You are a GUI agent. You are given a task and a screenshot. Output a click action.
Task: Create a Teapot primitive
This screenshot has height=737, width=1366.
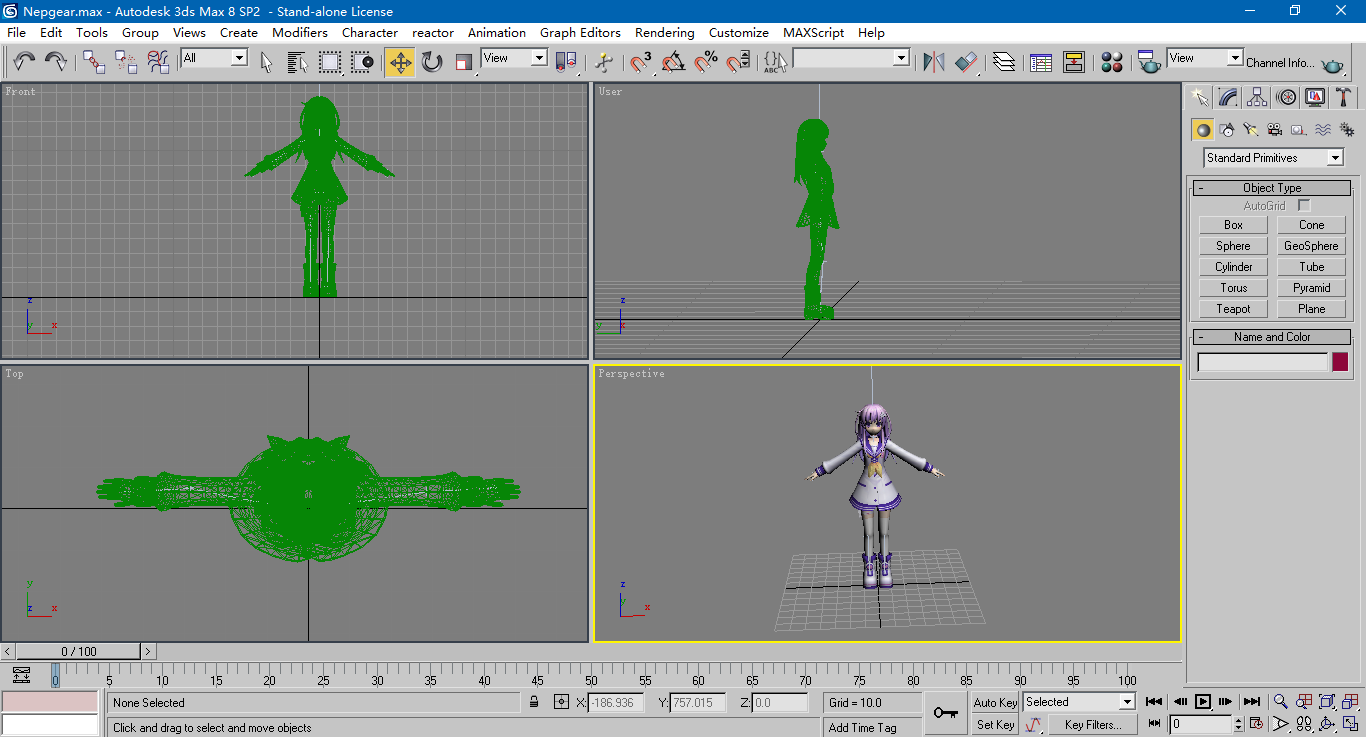tap(1233, 309)
